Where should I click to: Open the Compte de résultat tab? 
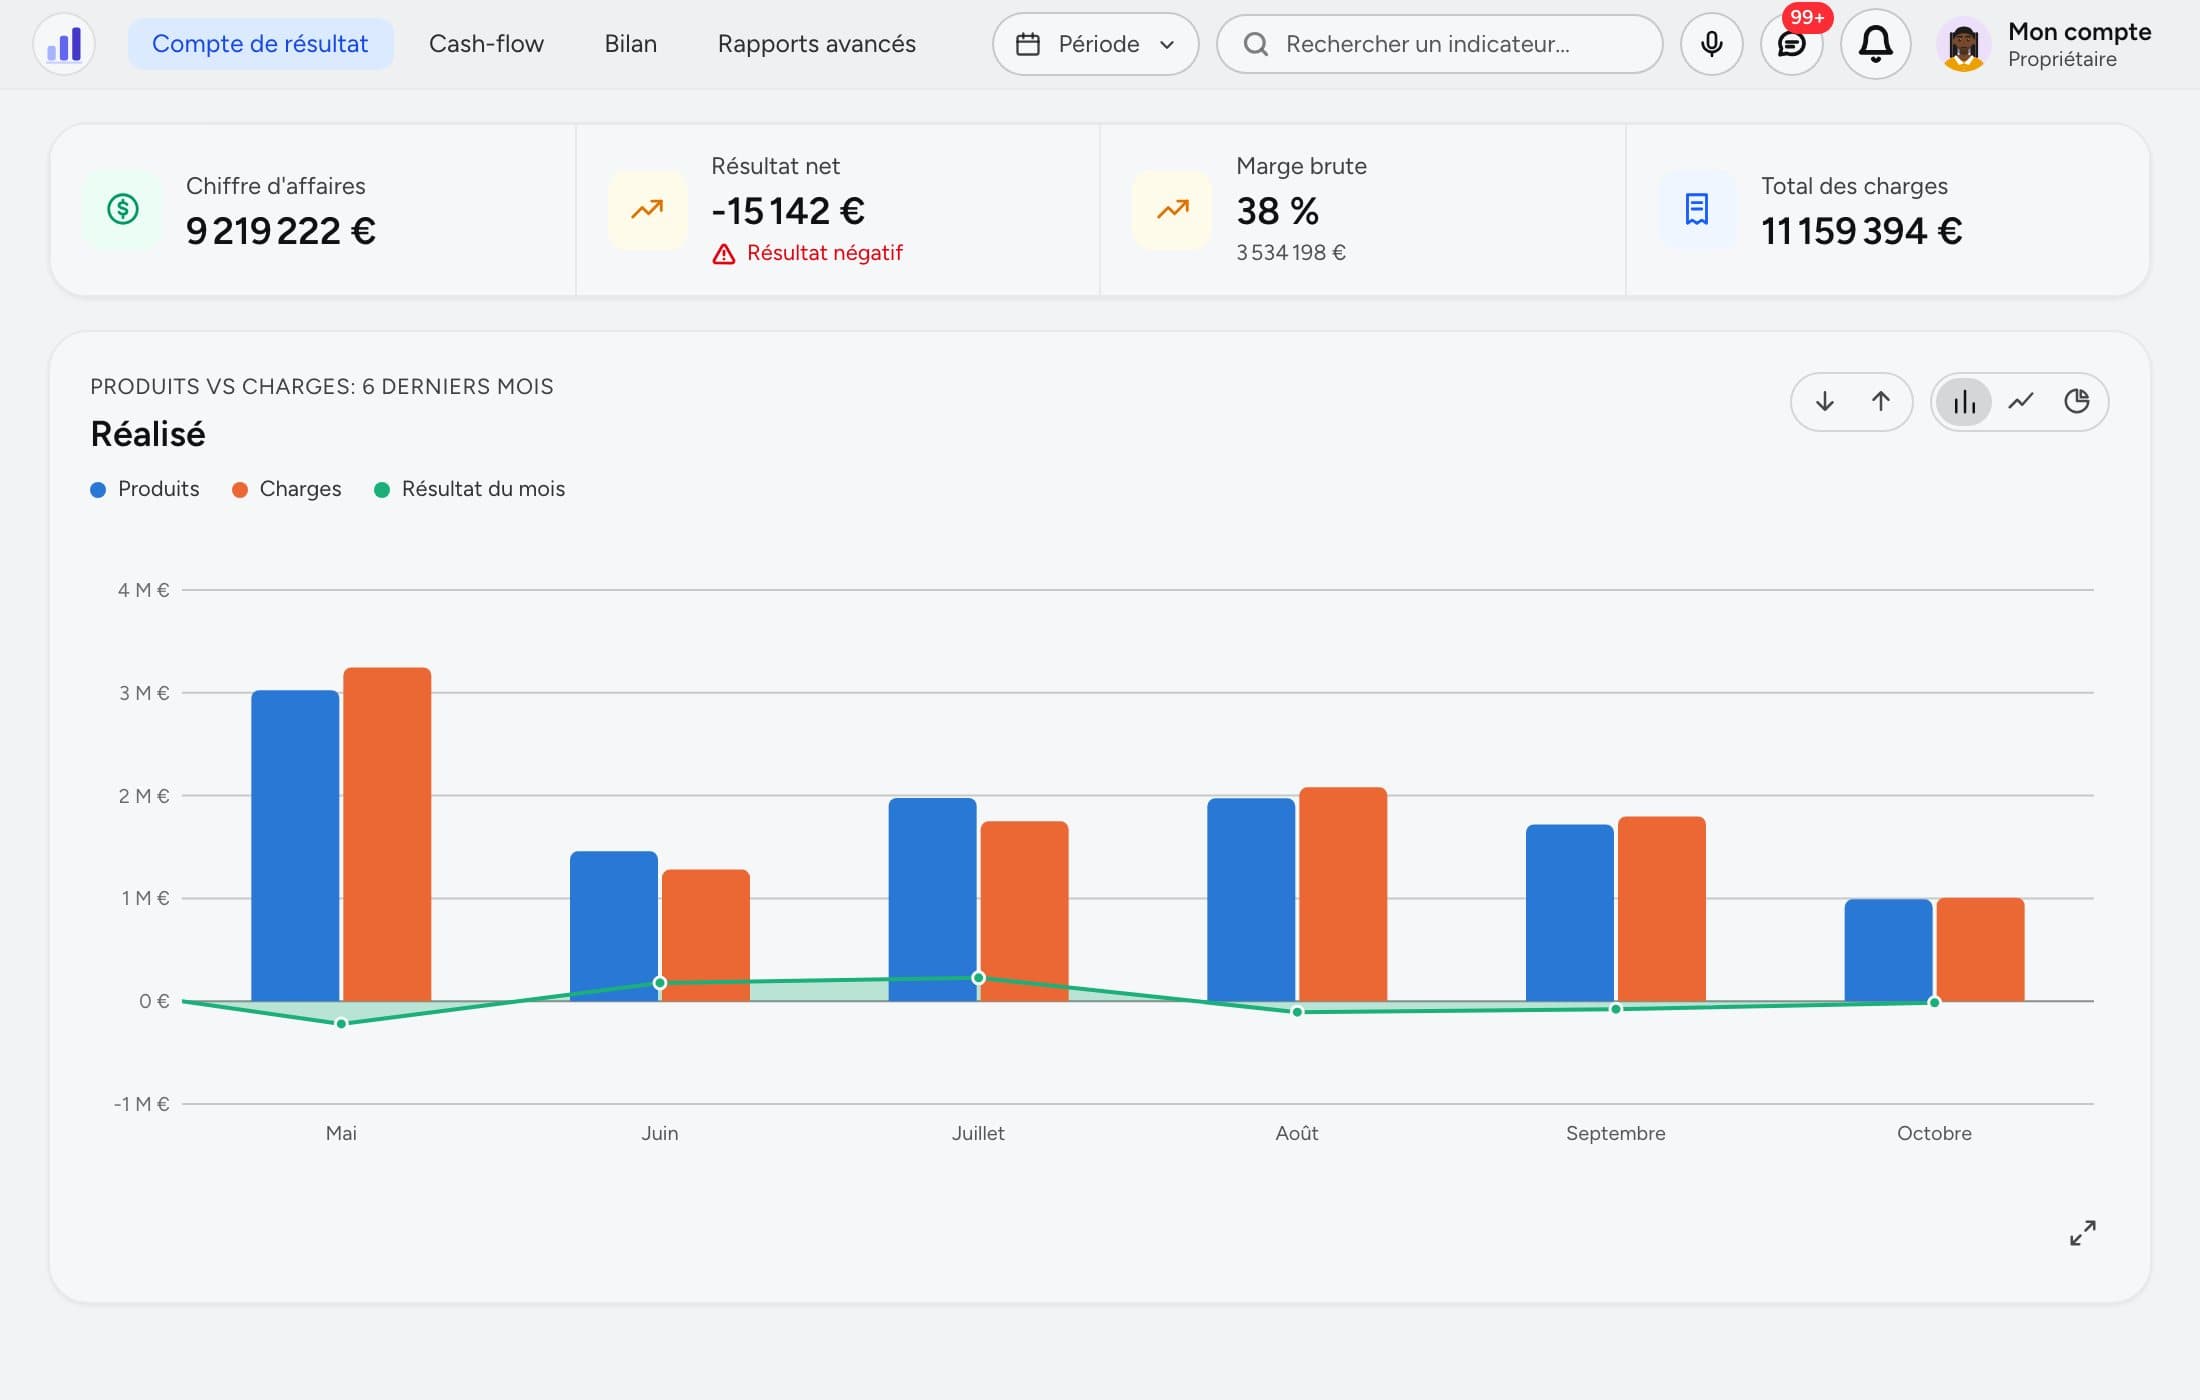pyautogui.click(x=260, y=44)
